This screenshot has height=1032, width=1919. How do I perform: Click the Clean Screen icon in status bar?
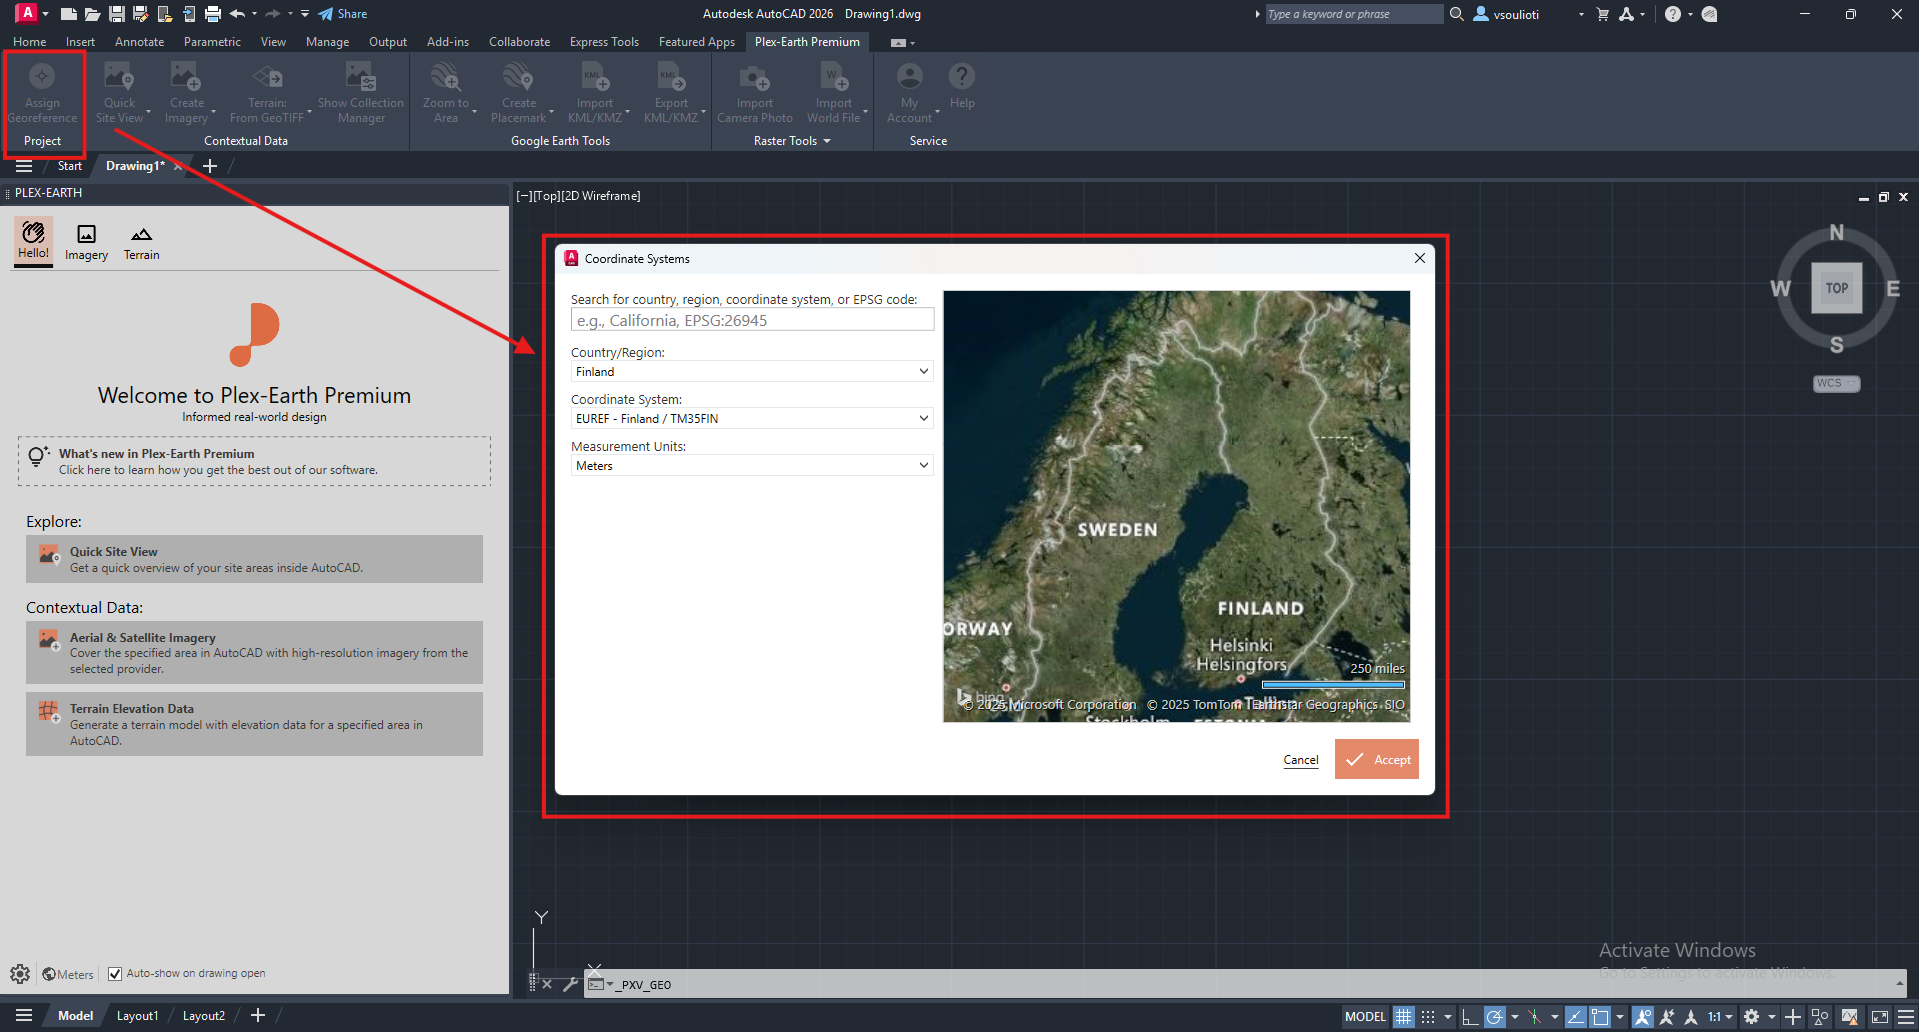coord(1879,1016)
